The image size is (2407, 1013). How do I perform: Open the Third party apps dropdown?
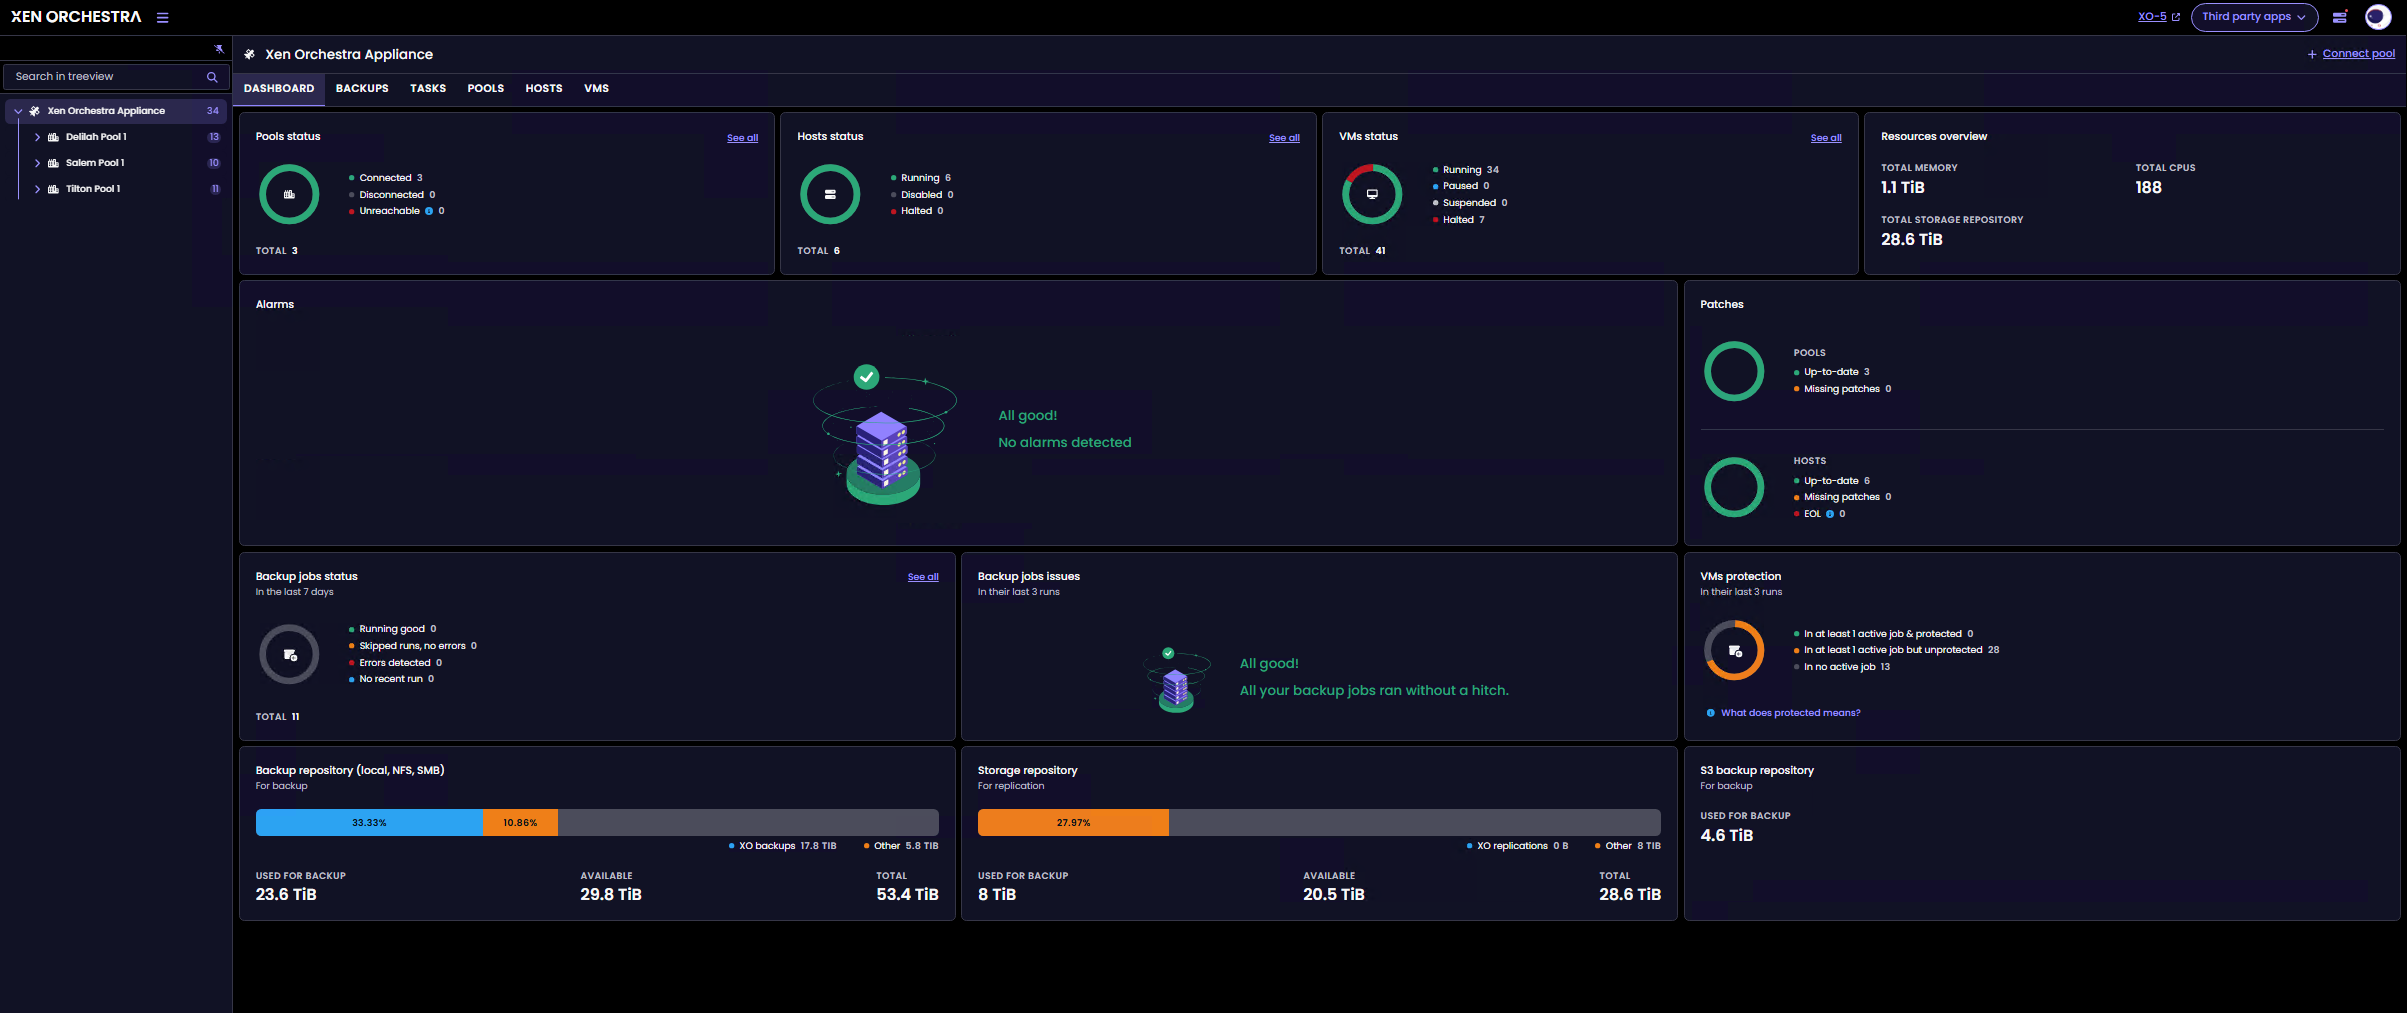(x=2253, y=17)
